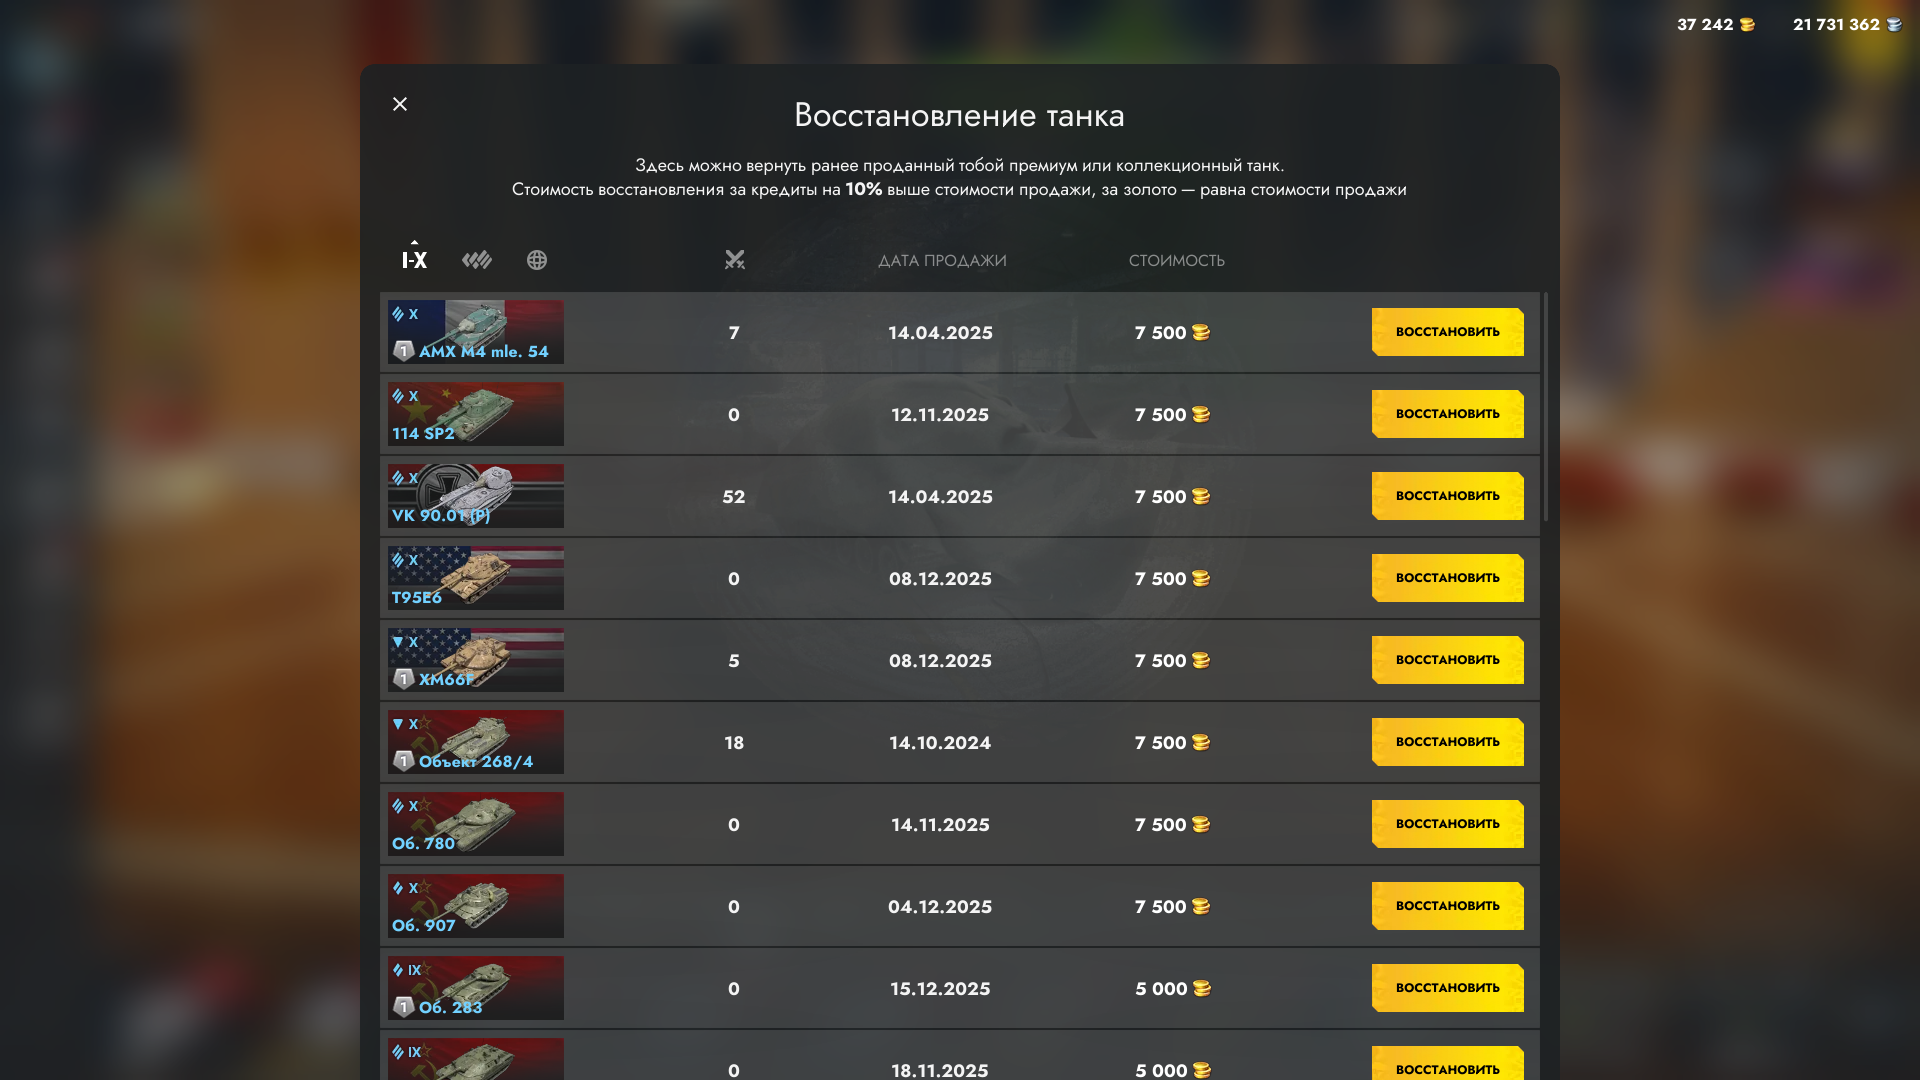Select the Об. 780 tank thumbnail
Viewport: 1920px width, 1080px height.
pyautogui.click(x=476, y=824)
